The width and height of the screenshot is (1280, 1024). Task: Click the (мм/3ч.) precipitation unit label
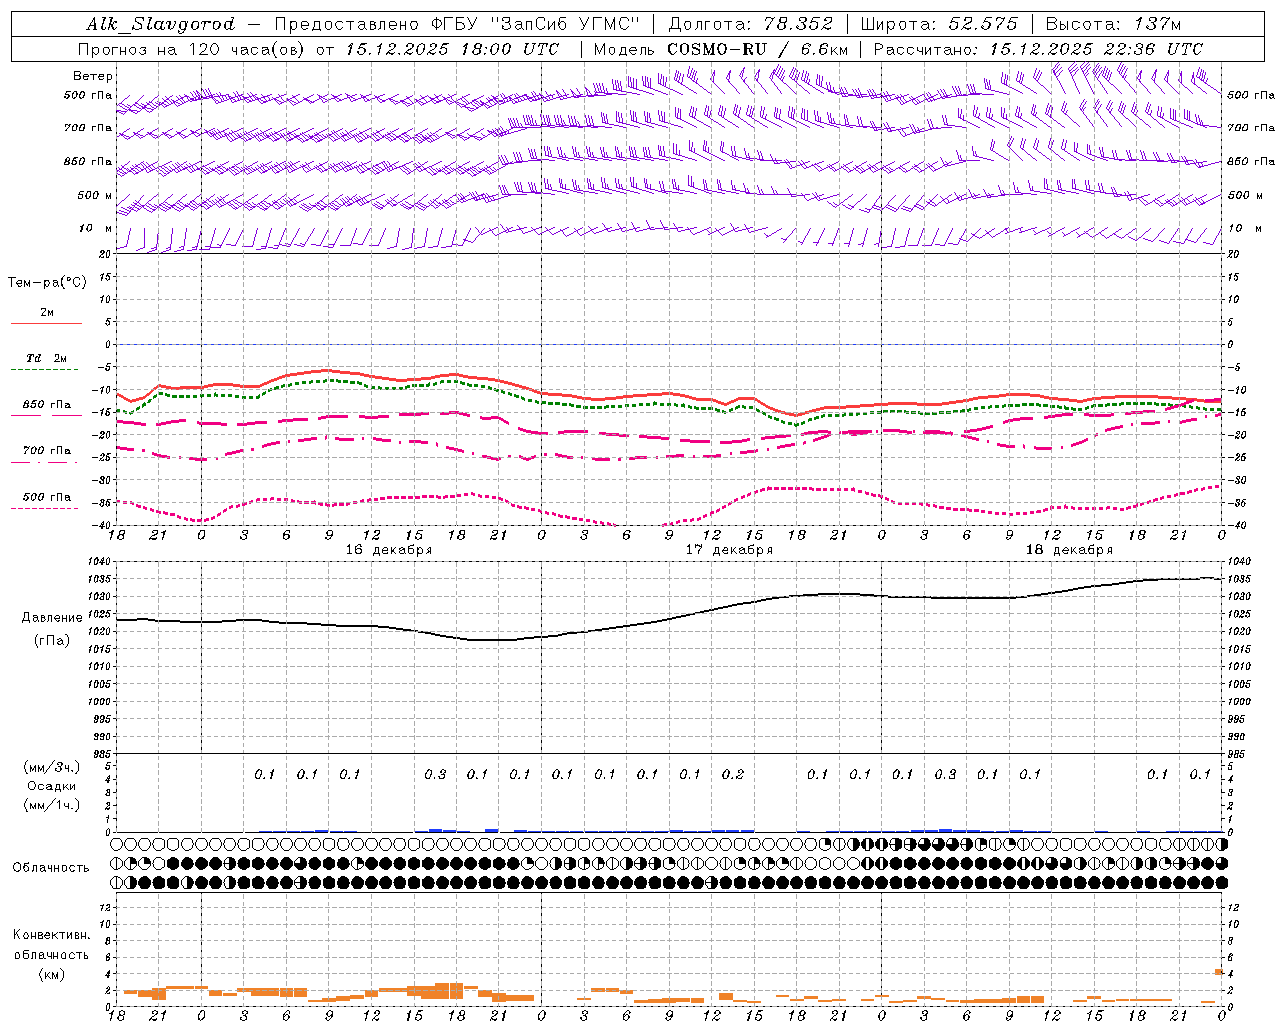[52, 767]
